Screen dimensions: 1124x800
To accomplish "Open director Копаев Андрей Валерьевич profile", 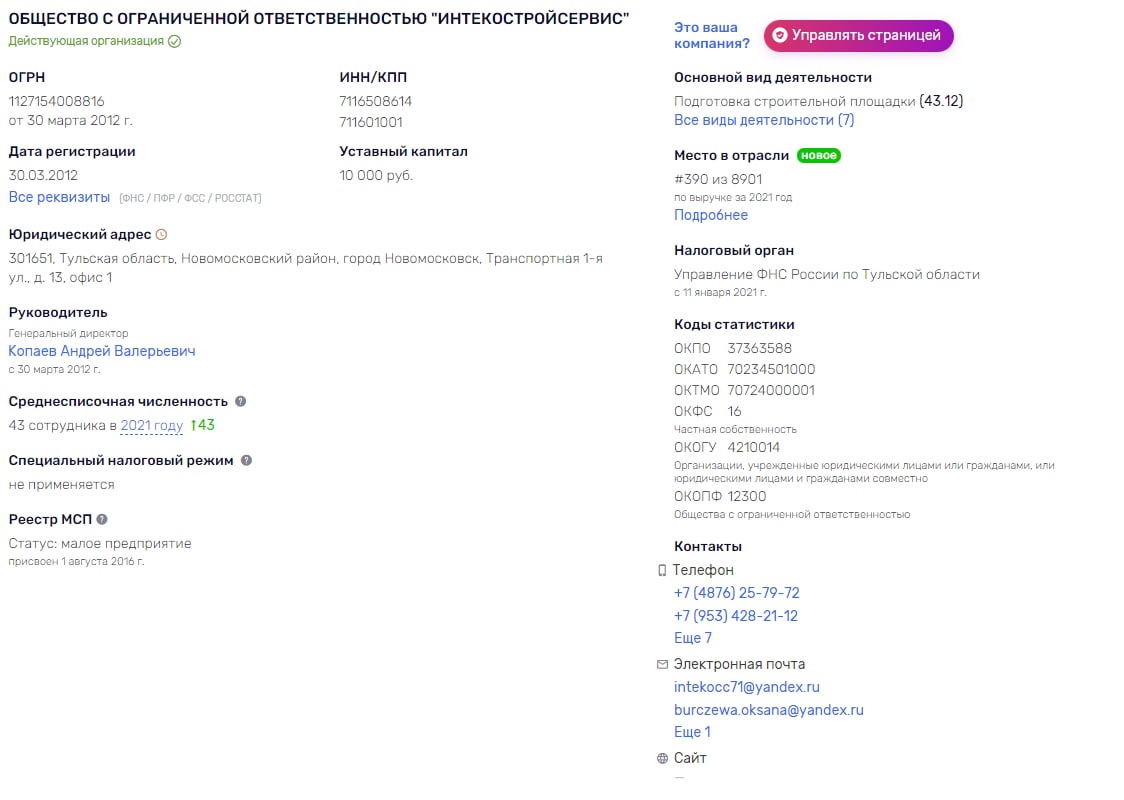I will click(x=102, y=351).
